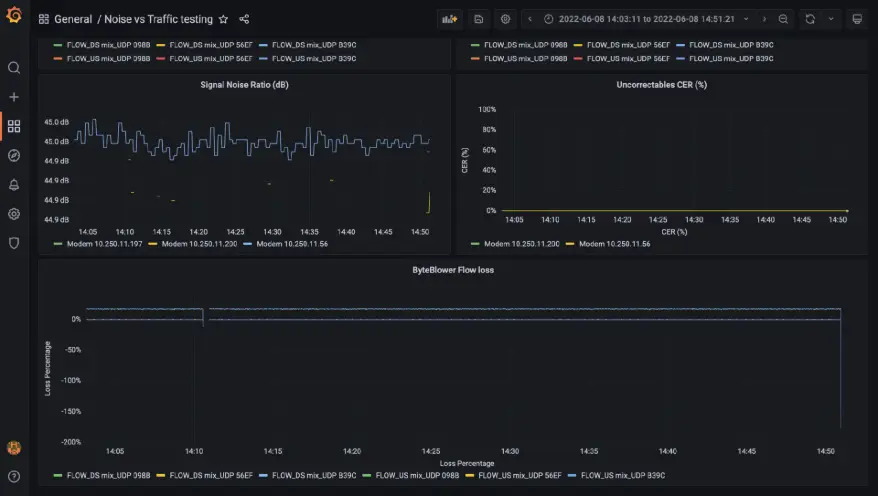This screenshot has width=878, height=496.
Task: Go to the General folder breadcrumb
Action: click(x=73, y=19)
